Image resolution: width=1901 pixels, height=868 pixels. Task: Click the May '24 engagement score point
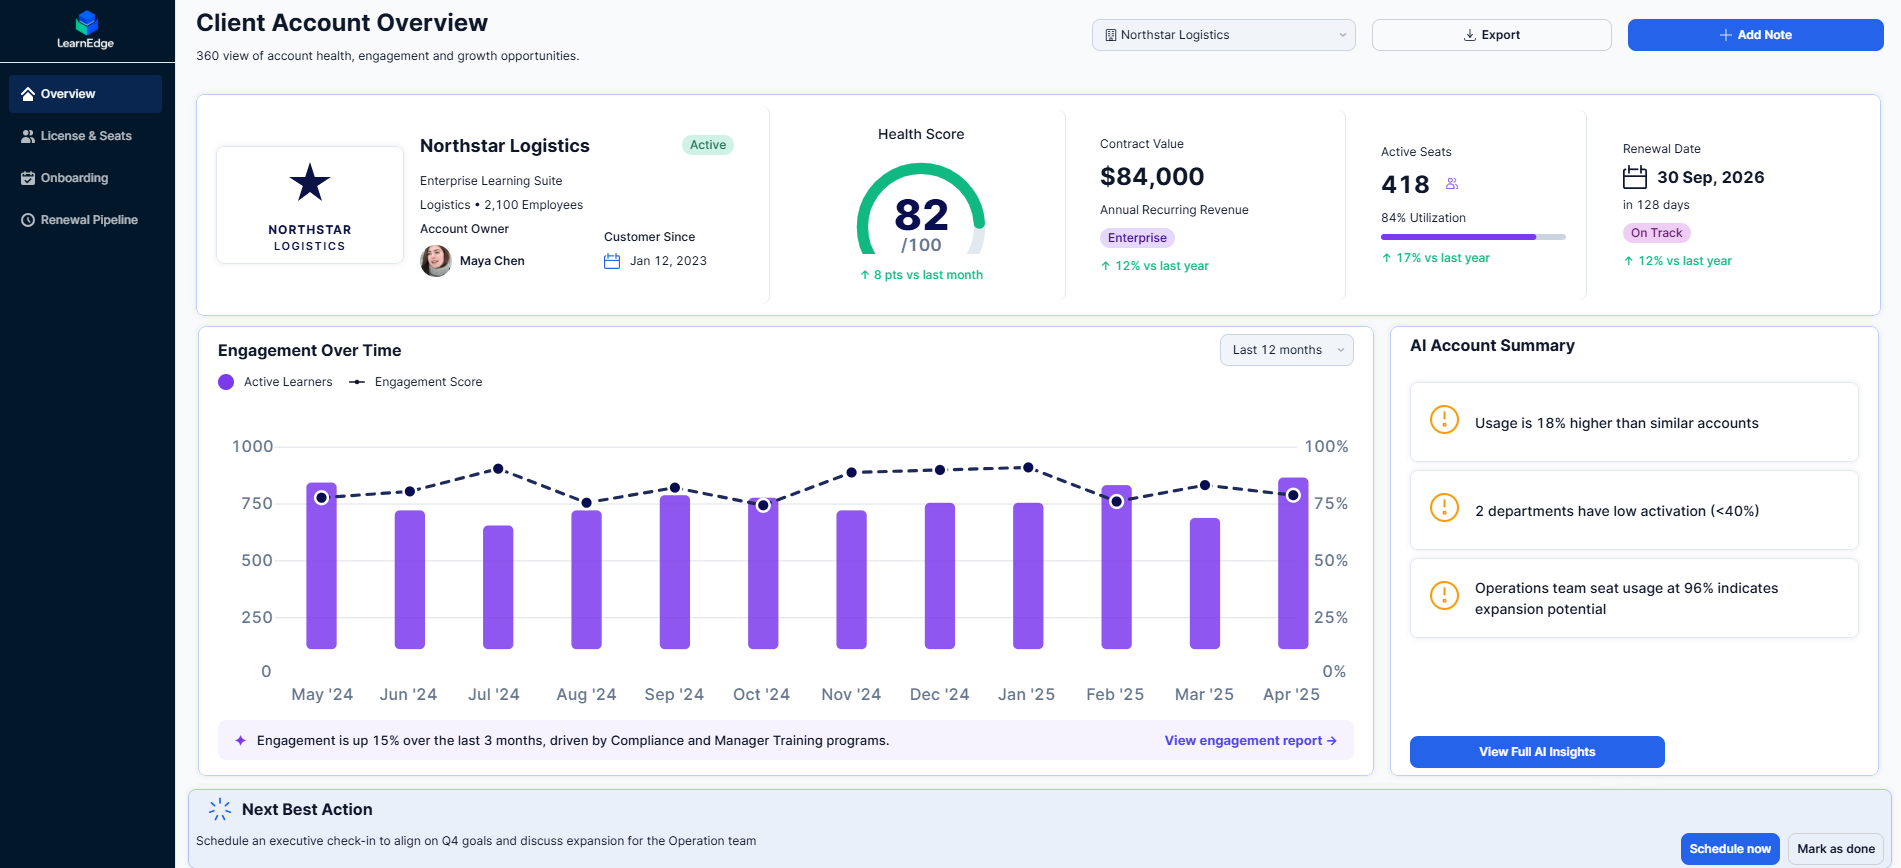[322, 498]
